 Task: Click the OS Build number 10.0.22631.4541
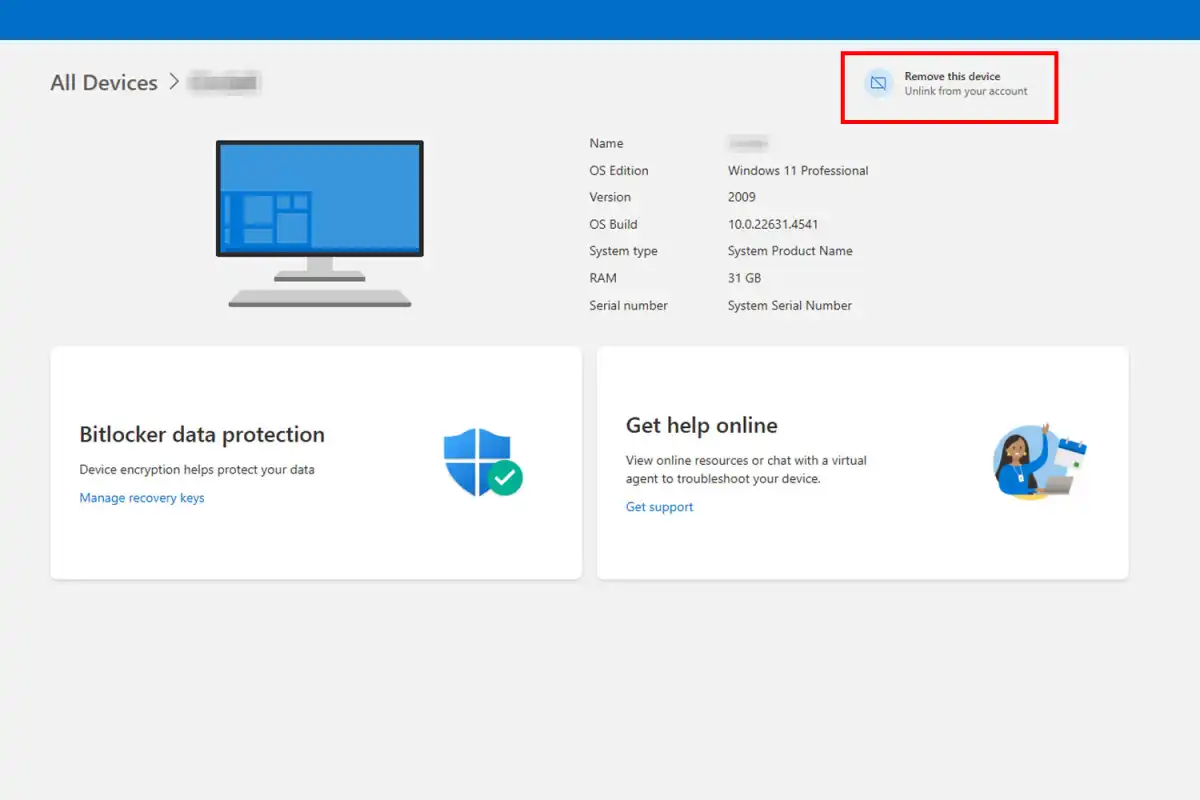772,225
